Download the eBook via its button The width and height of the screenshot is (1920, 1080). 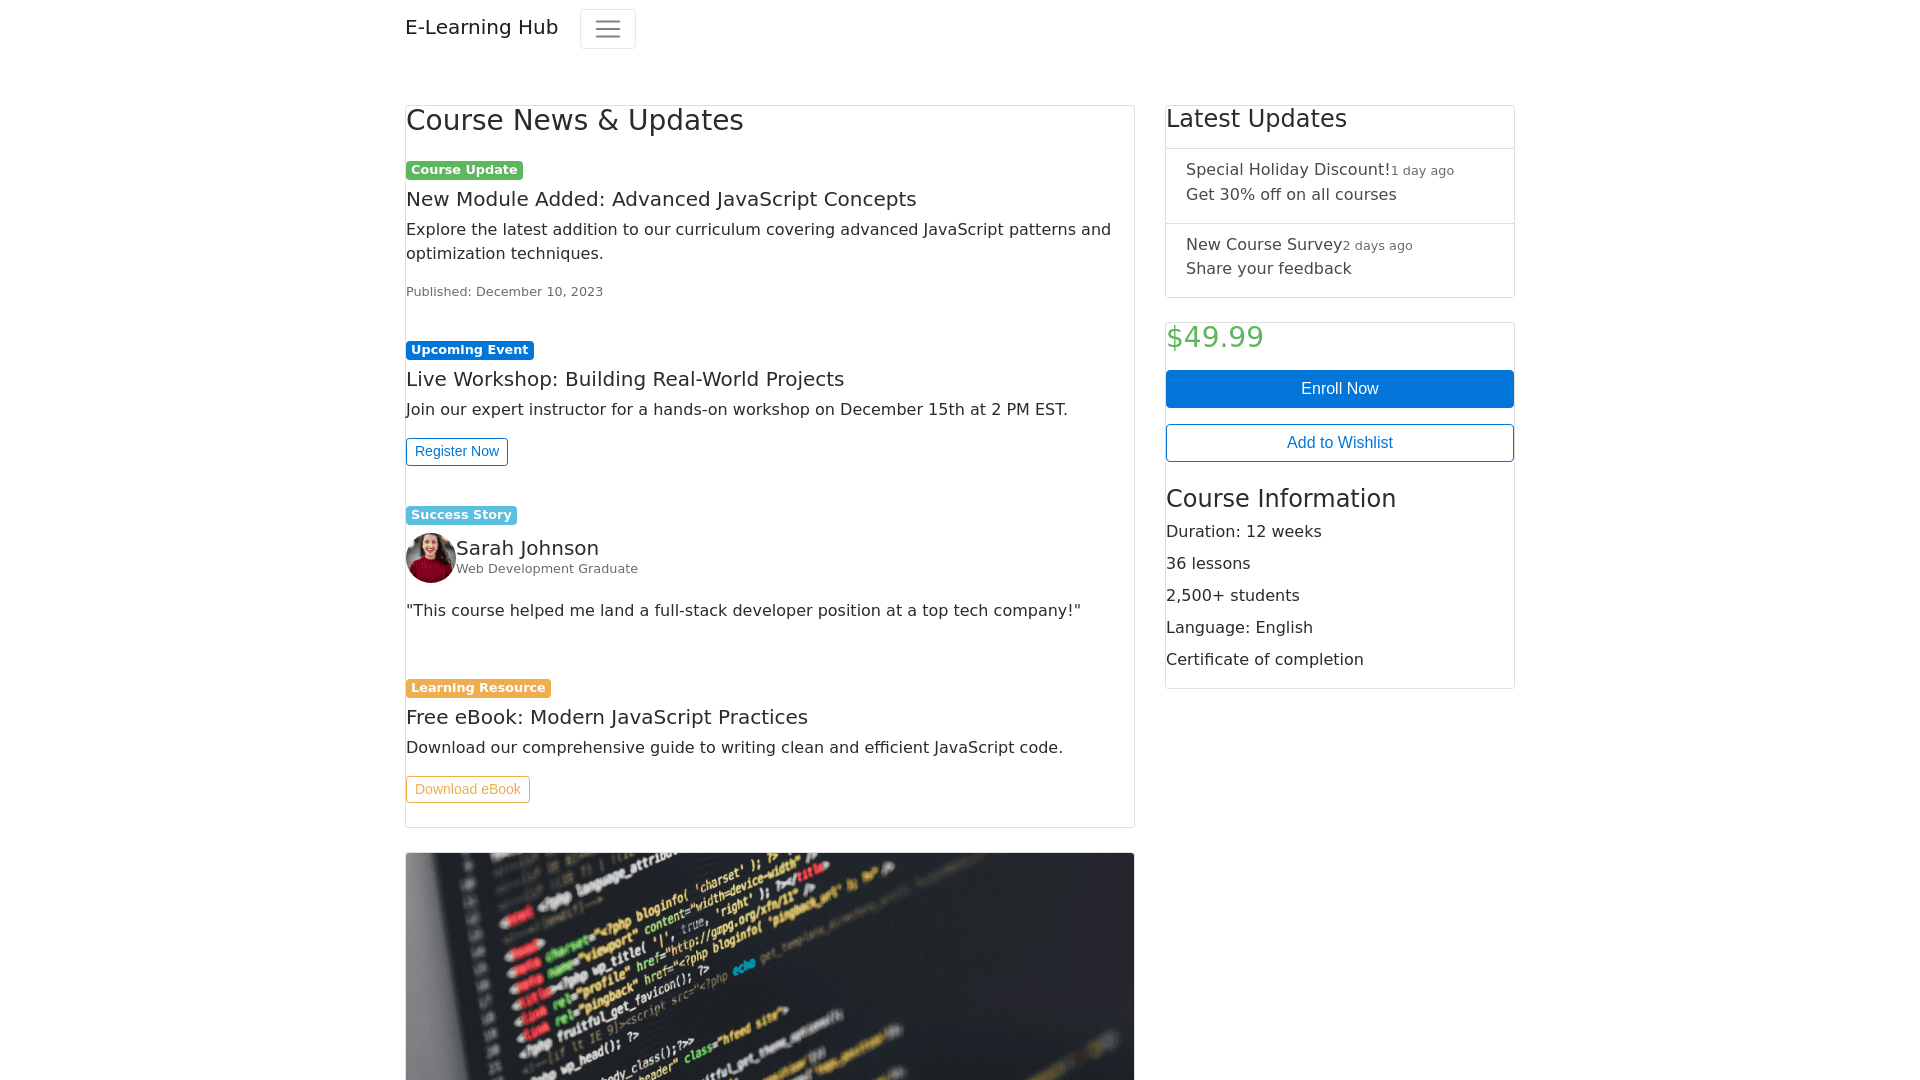(467, 790)
